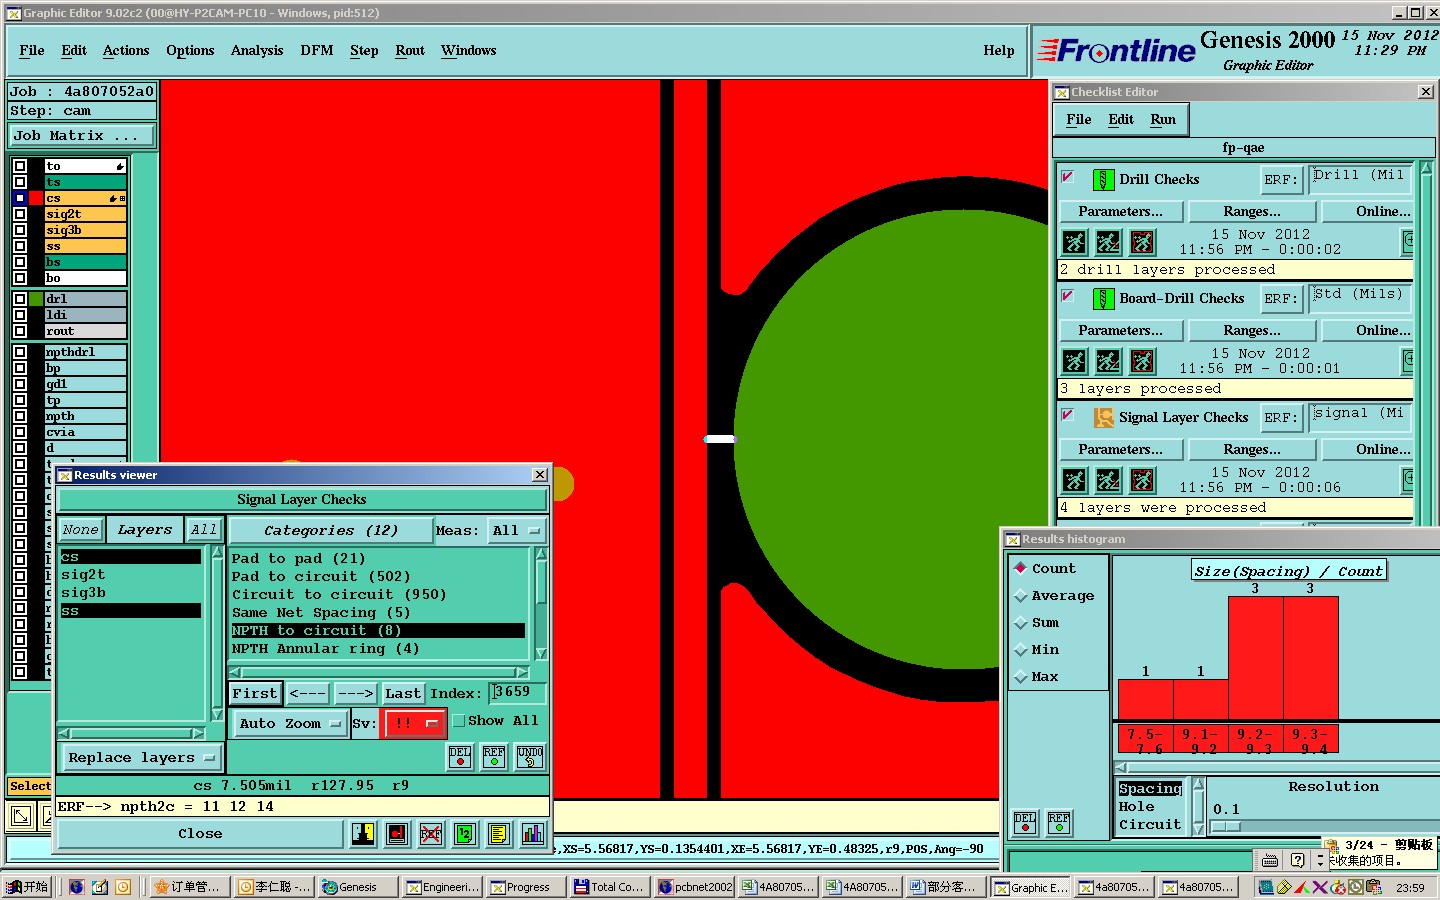Screen dimensions: 1440x900
Task: Select Count radio option in histogram
Action: coord(1021,568)
